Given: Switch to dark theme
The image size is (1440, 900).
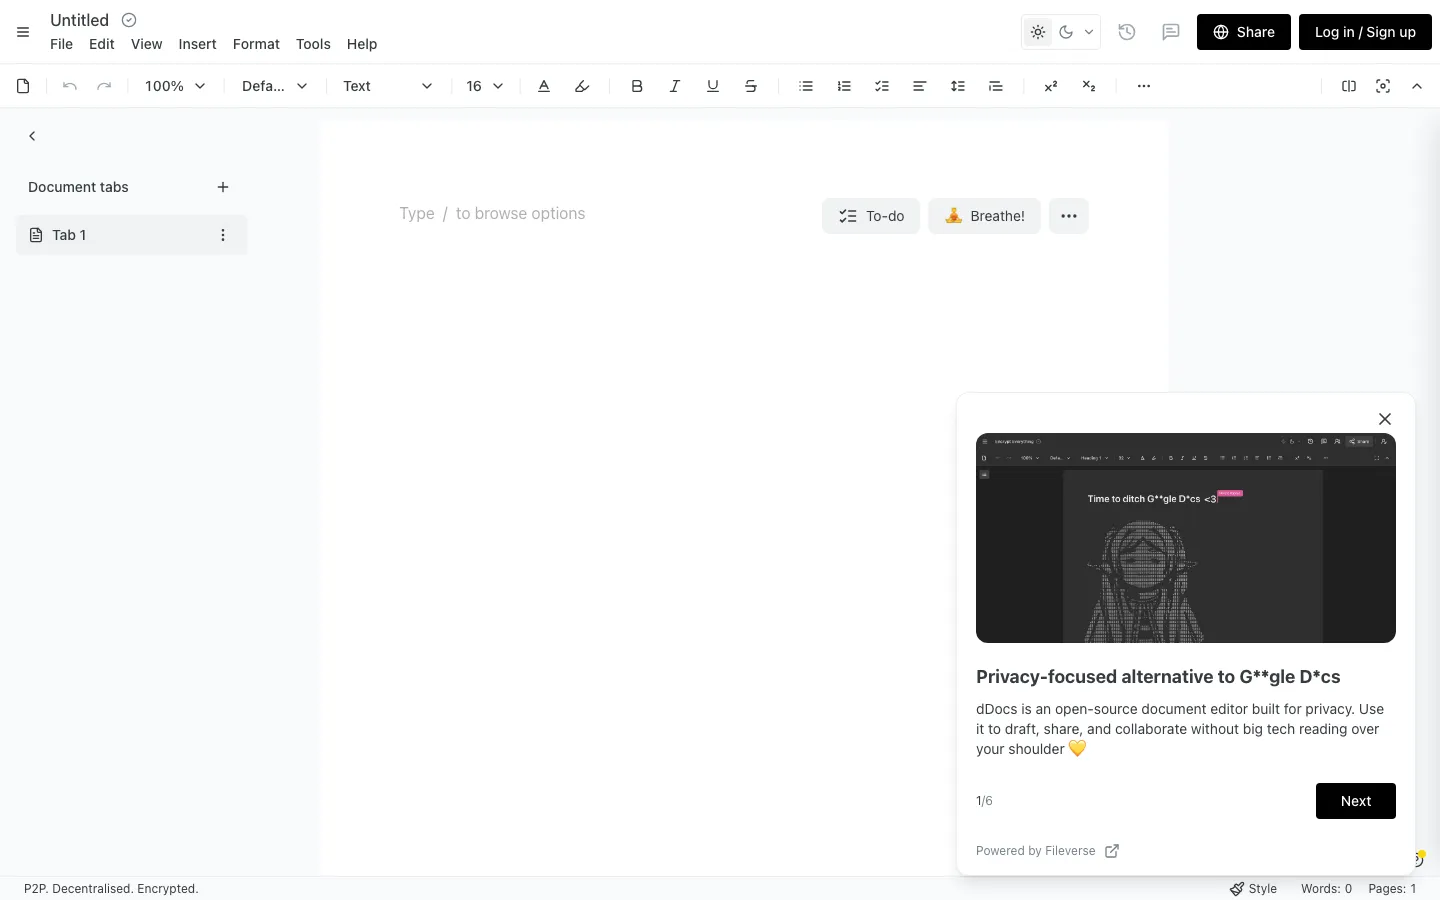Looking at the screenshot, I should pyautogui.click(x=1066, y=32).
